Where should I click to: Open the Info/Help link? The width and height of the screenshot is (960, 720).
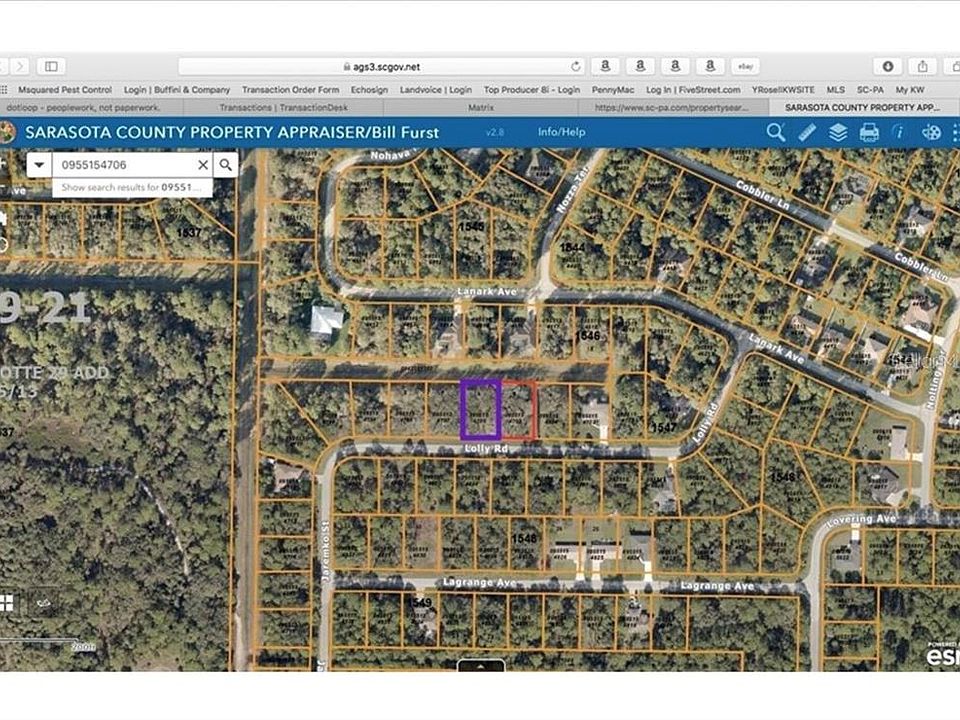pos(561,132)
